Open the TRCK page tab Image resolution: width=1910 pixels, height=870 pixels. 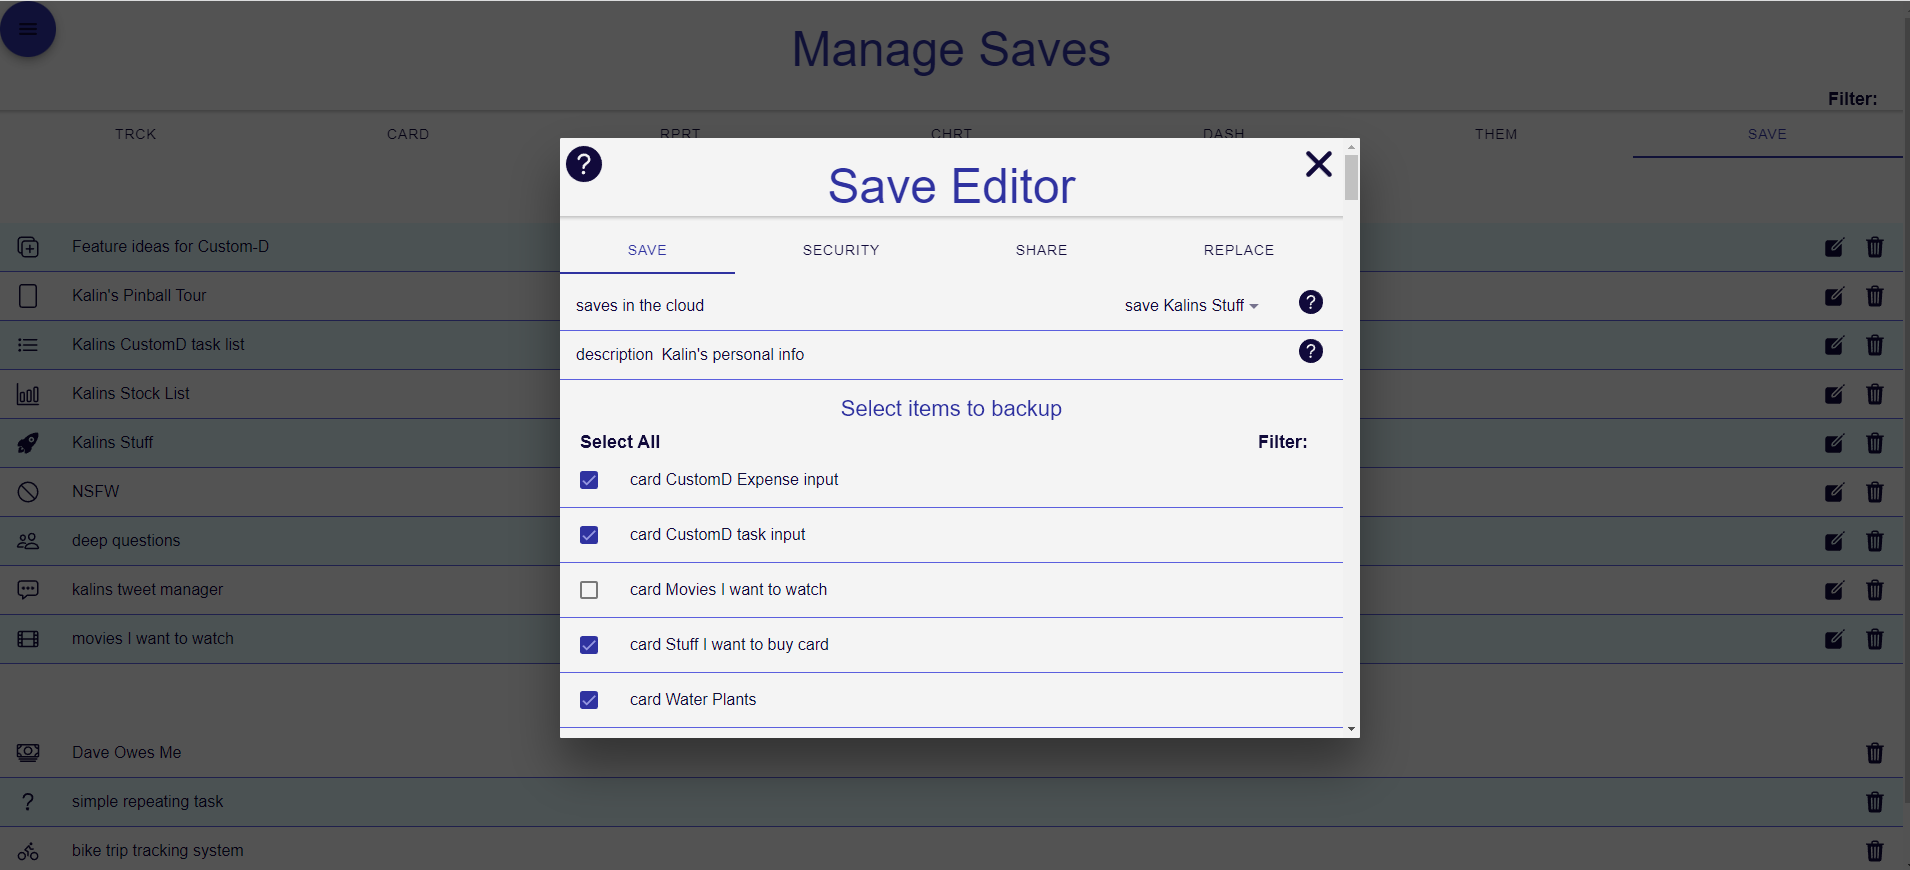point(136,134)
